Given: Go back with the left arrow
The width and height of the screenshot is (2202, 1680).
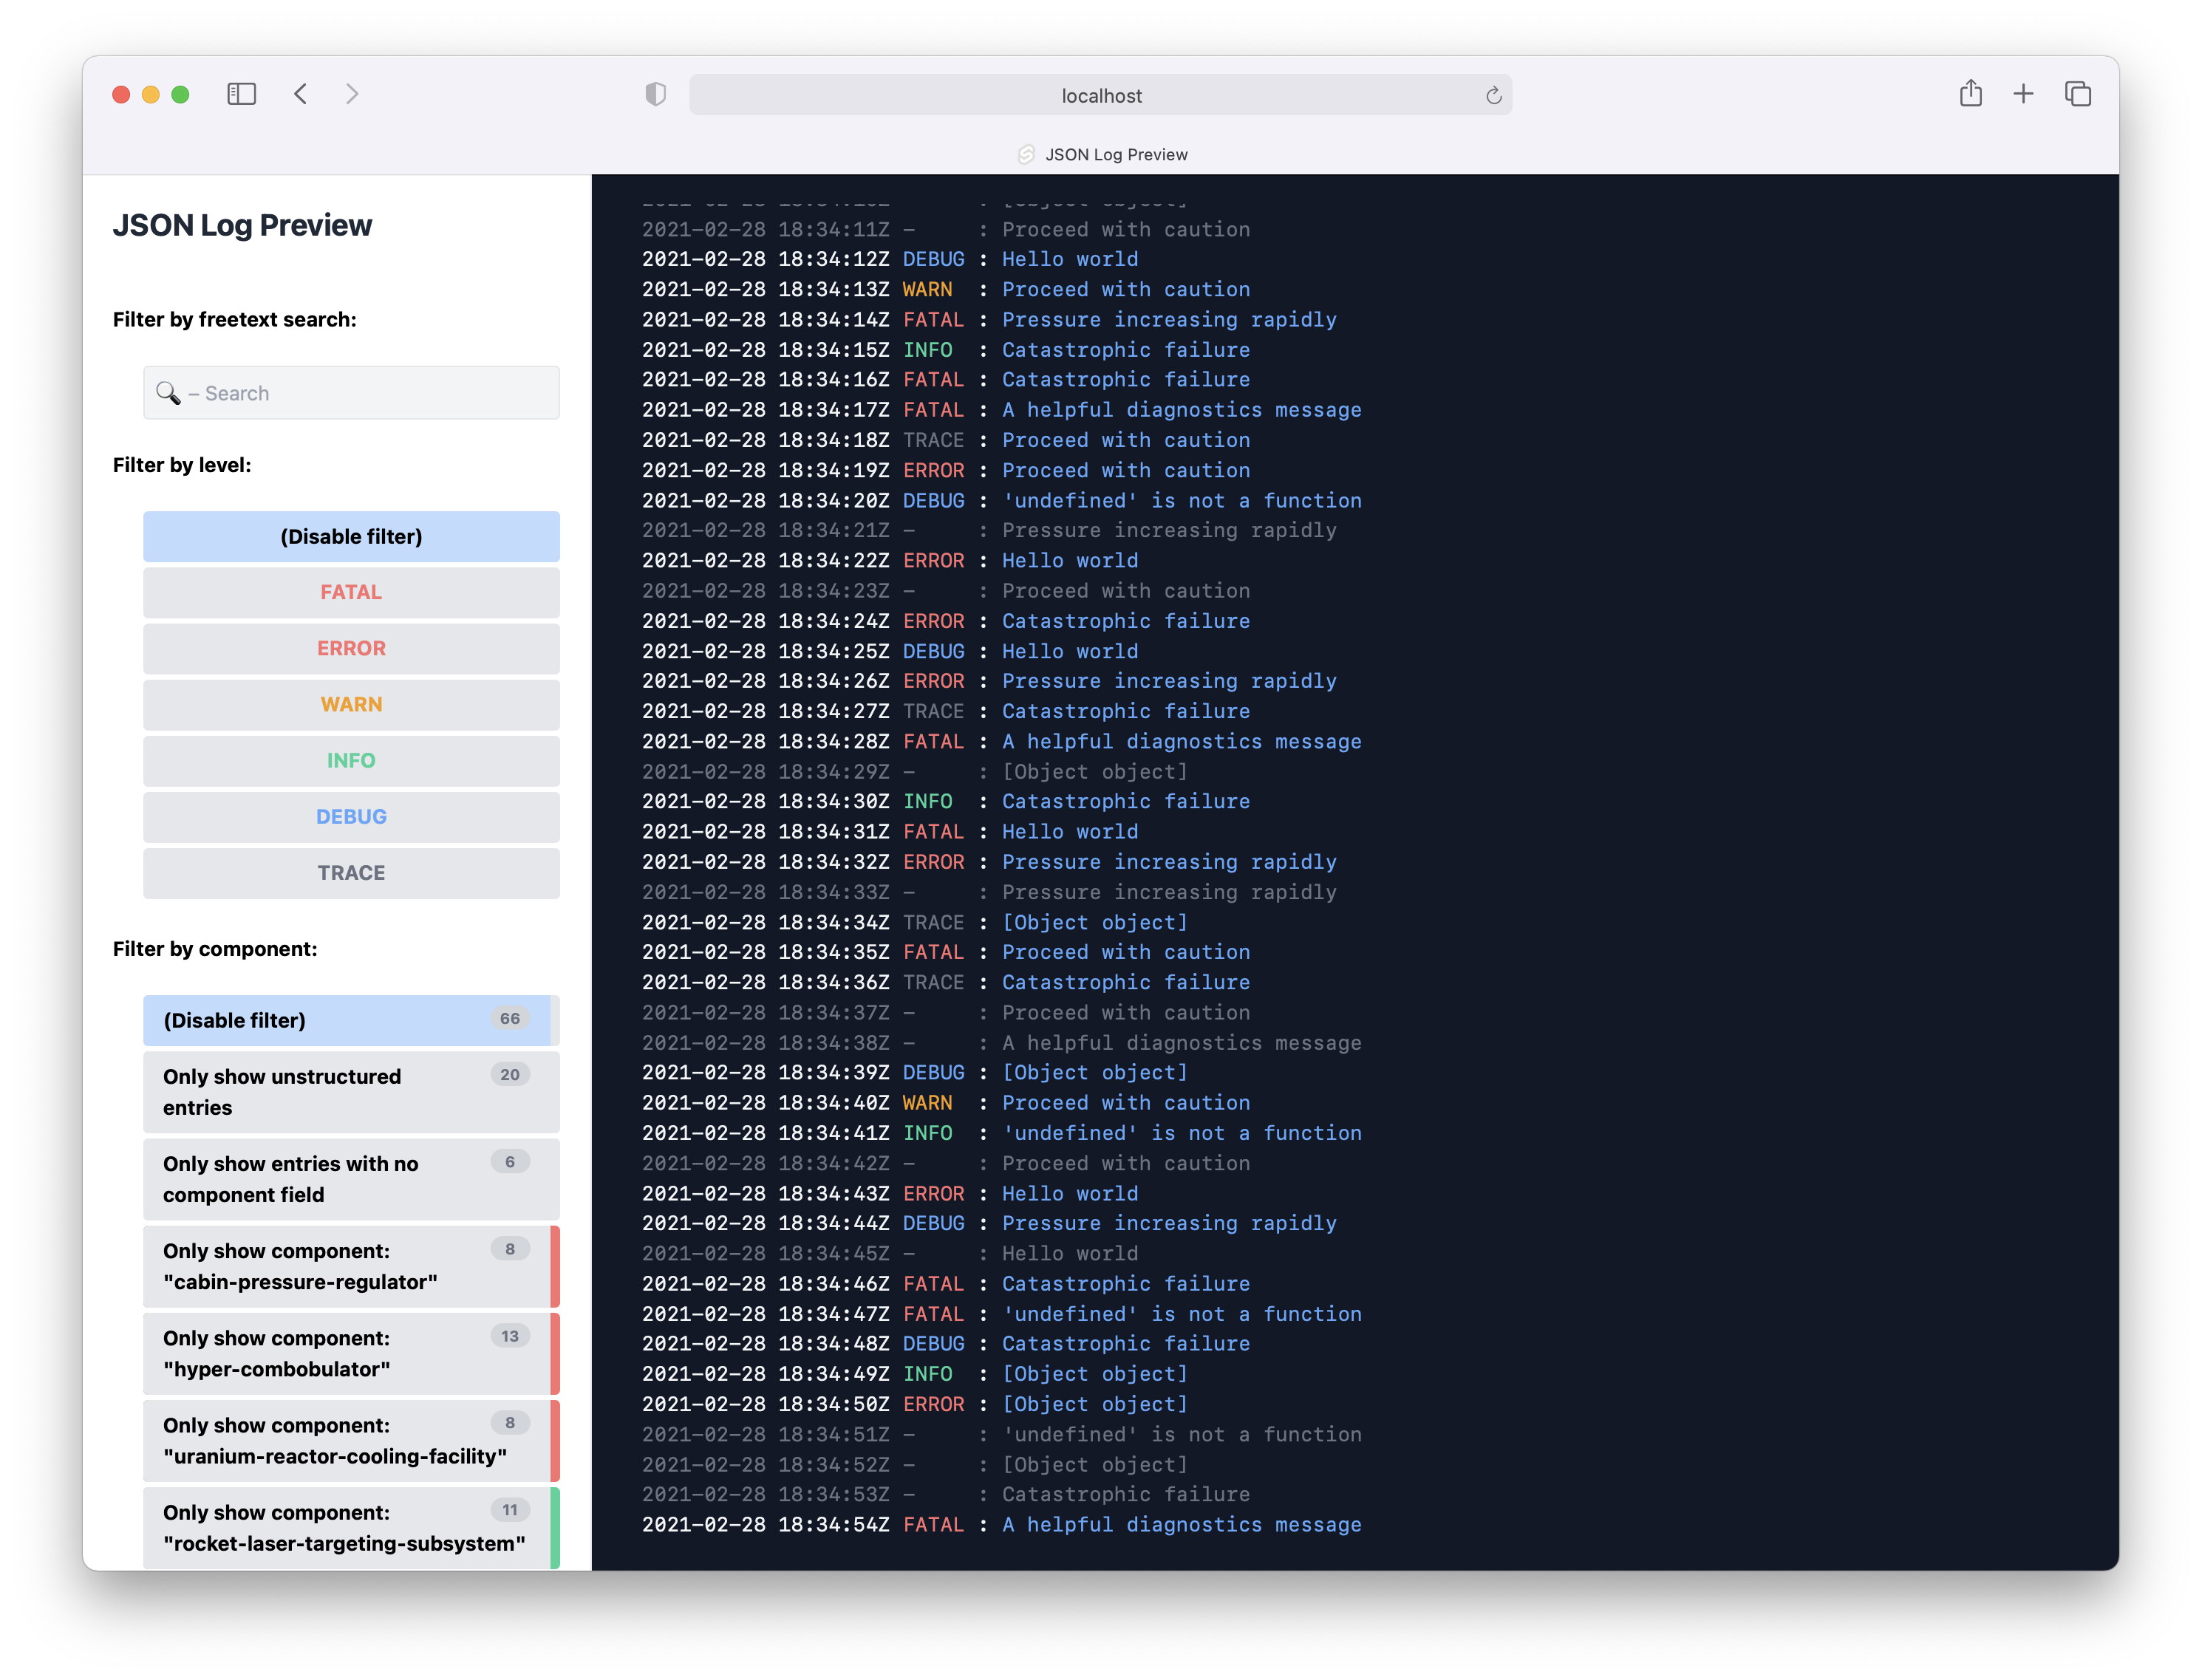Looking at the screenshot, I should [x=300, y=94].
